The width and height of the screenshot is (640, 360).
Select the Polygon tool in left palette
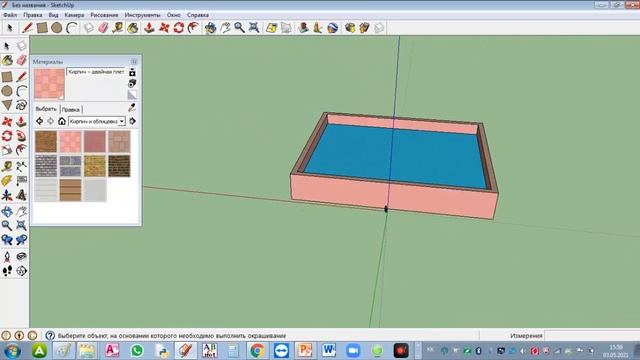click(7, 105)
